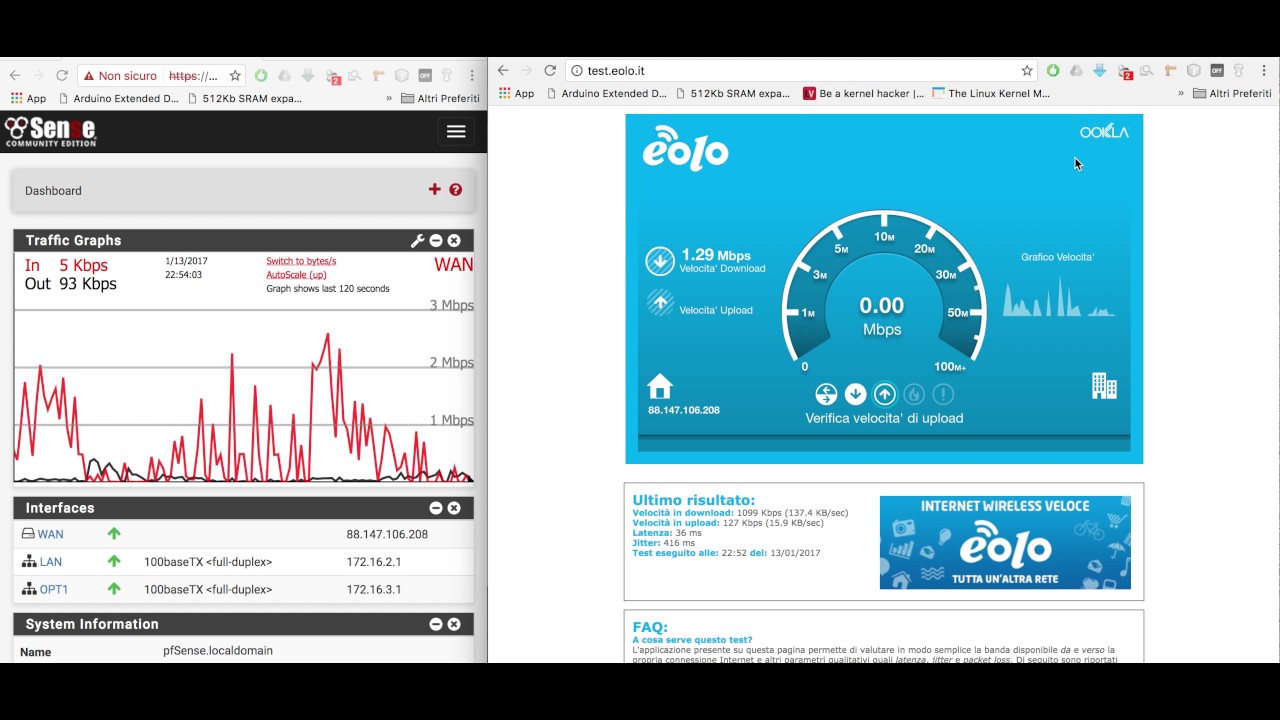Go back in eolo browser window
This screenshot has width=1280, height=720.
point(503,71)
